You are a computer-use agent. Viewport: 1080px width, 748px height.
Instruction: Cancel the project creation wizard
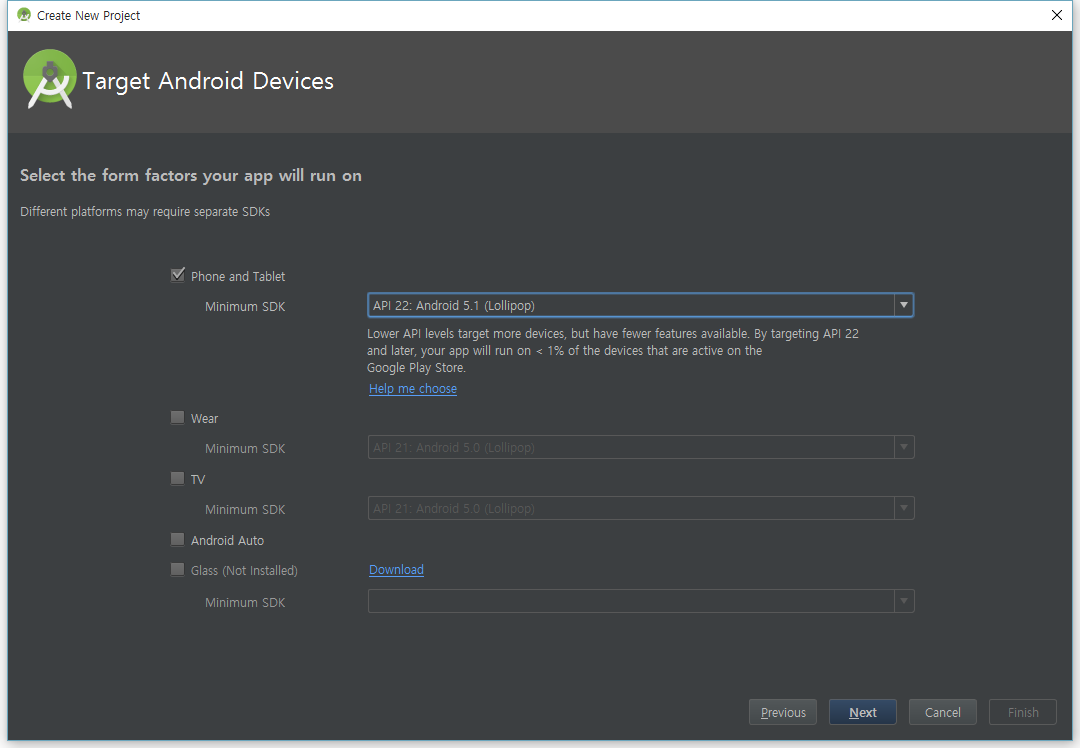click(x=942, y=711)
